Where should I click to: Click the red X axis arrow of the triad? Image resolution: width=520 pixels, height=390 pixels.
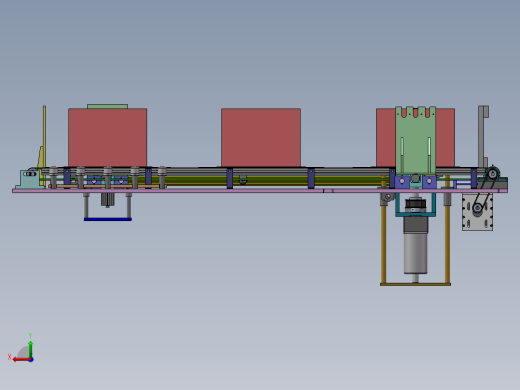[x=21, y=360]
